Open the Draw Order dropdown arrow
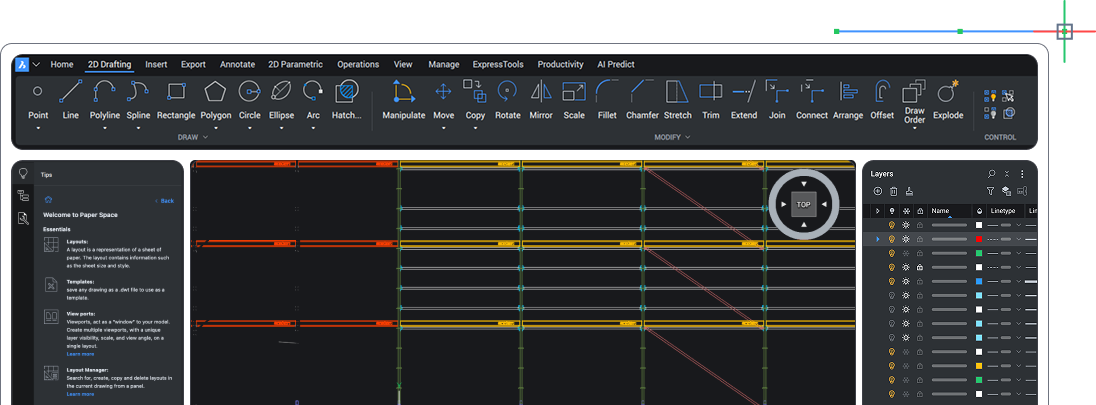Image resolution: width=1096 pixels, height=405 pixels. [x=914, y=129]
